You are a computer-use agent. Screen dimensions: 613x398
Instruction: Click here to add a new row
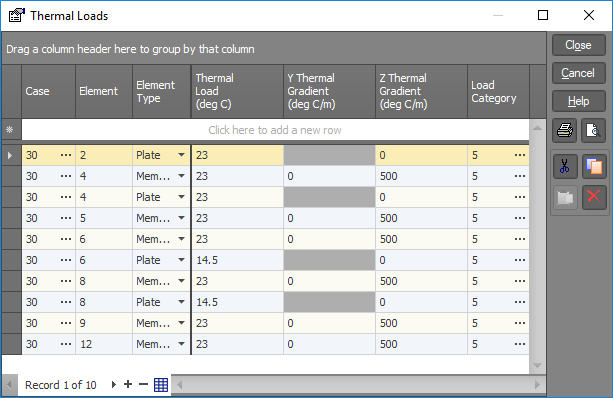275,130
